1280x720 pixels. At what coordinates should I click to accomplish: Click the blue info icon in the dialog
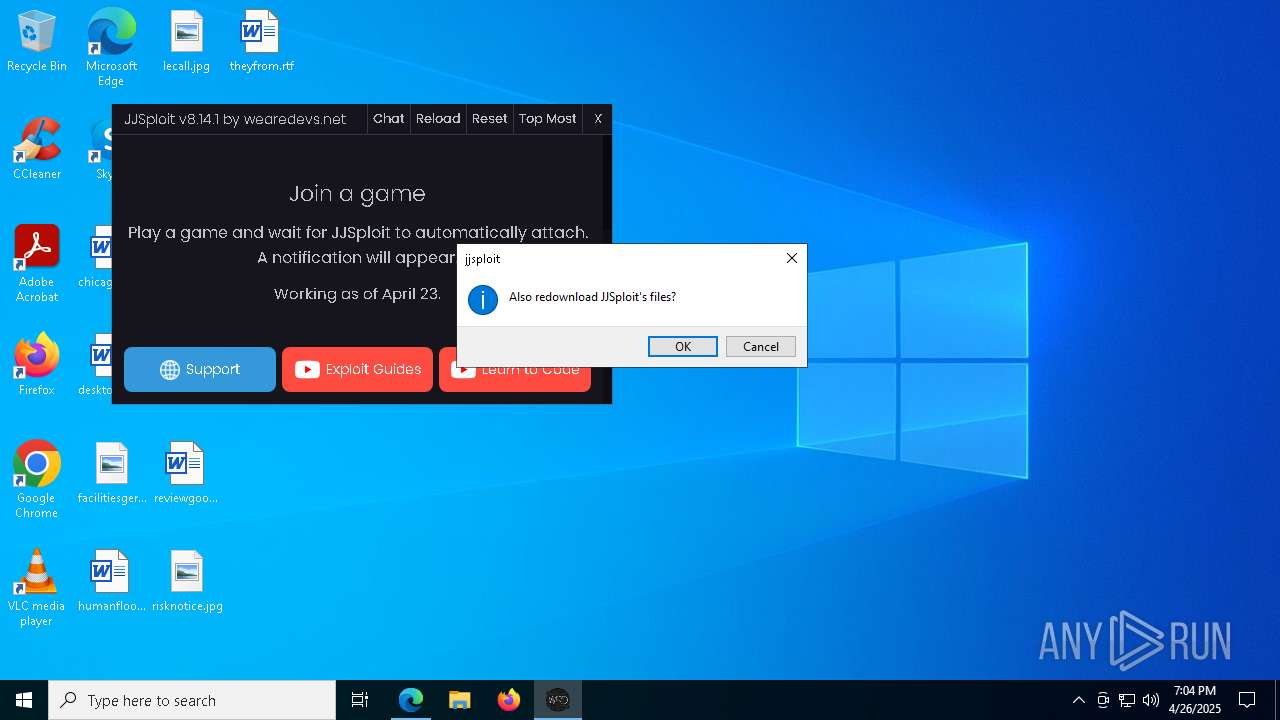coord(483,299)
